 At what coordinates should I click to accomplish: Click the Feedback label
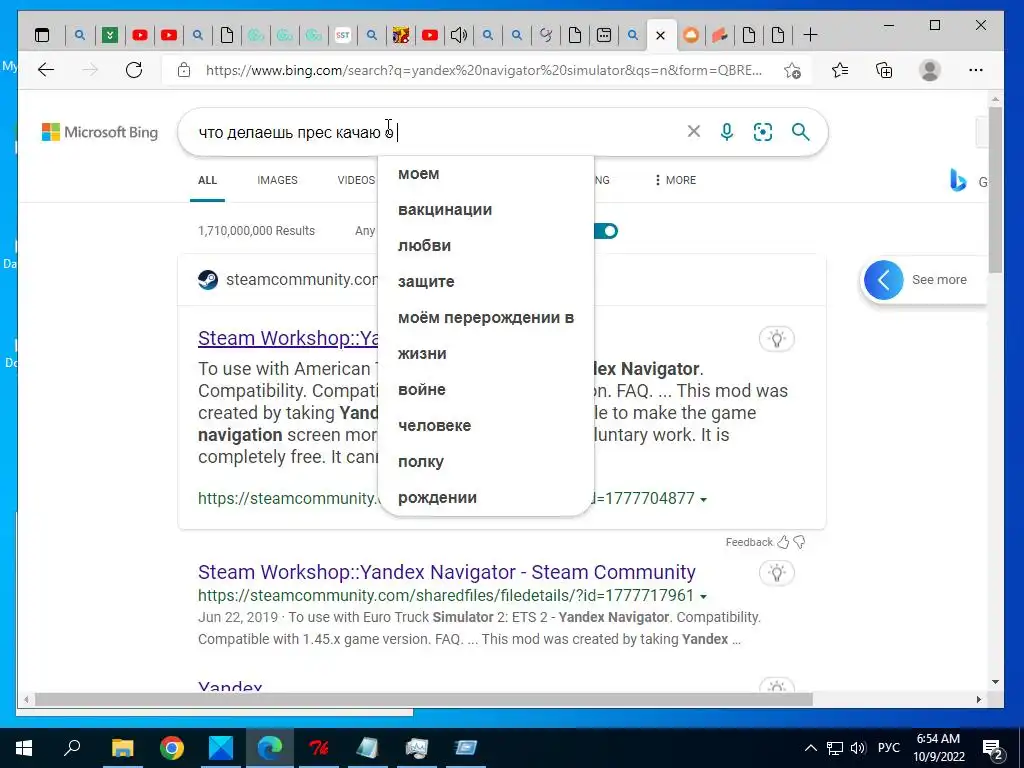(x=749, y=542)
